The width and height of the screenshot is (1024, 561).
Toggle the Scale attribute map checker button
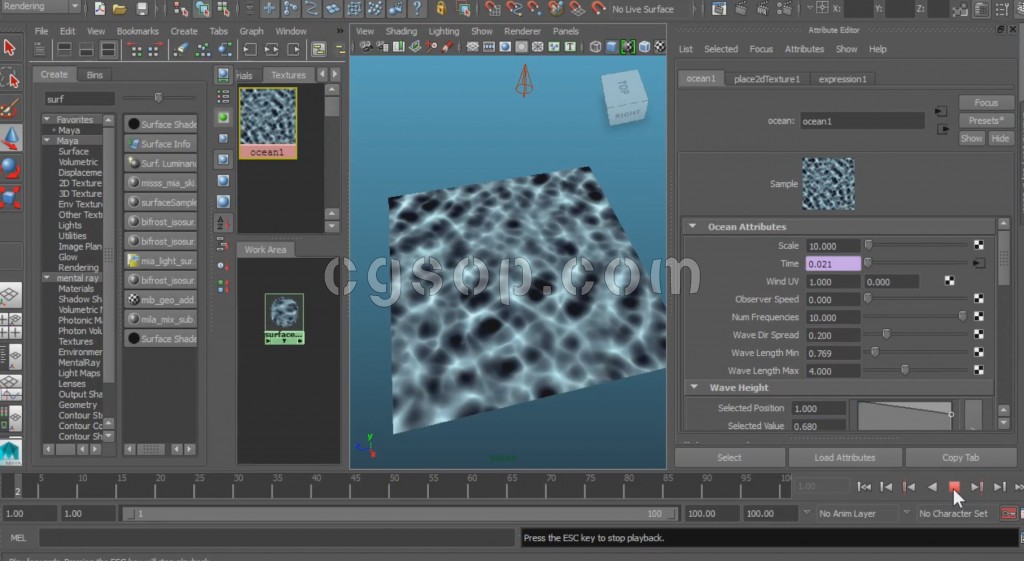pyautogui.click(x=978, y=245)
